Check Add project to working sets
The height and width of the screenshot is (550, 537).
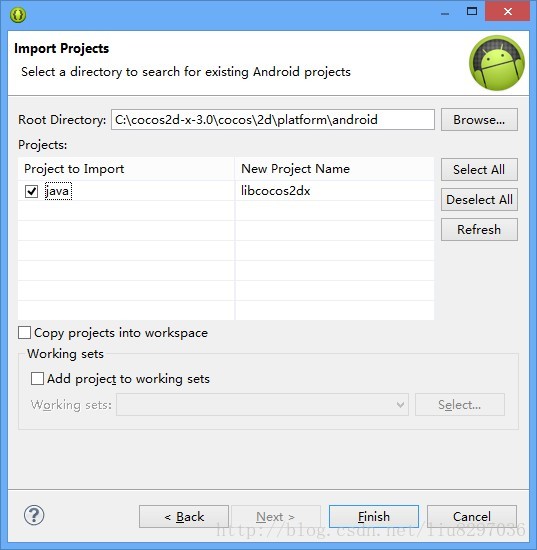pos(37,378)
